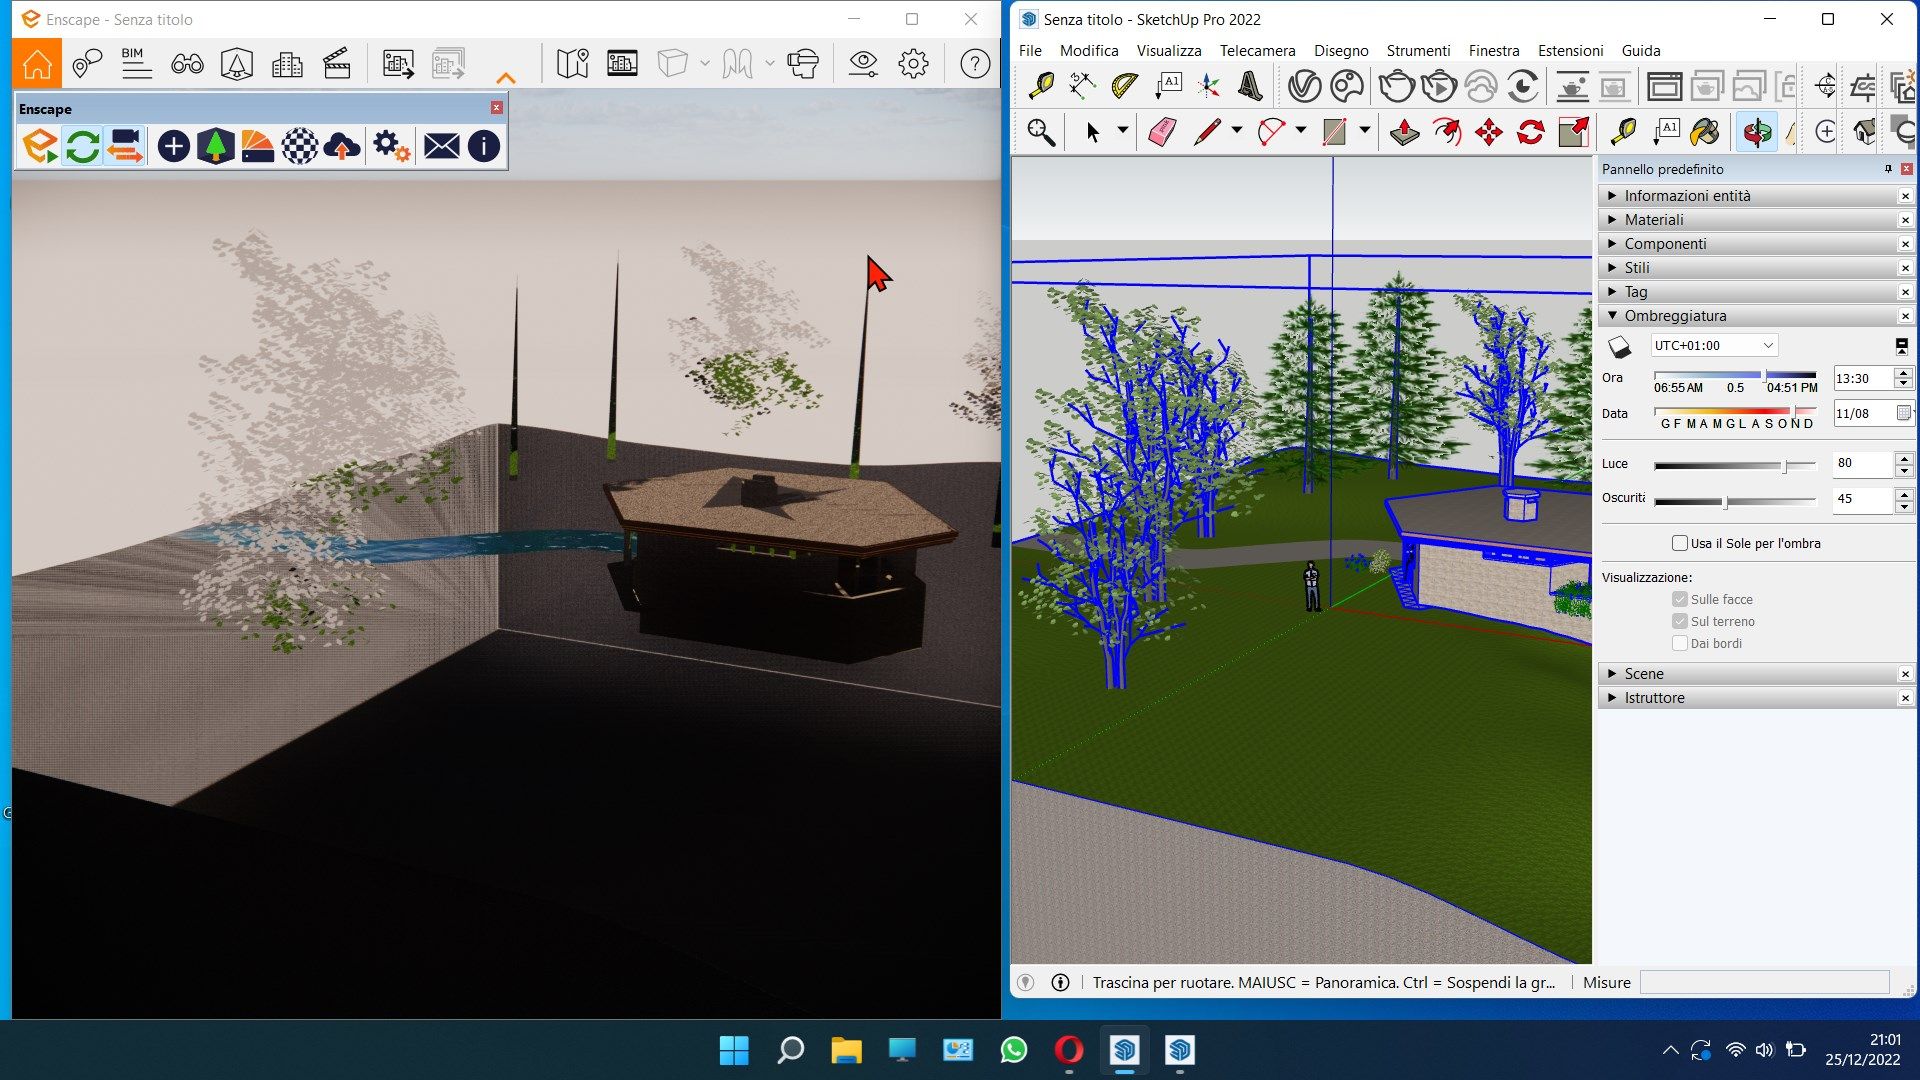Open Enscape asset library tree icon
This screenshot has width=1920, height=1080.
[x=215, y=147]
